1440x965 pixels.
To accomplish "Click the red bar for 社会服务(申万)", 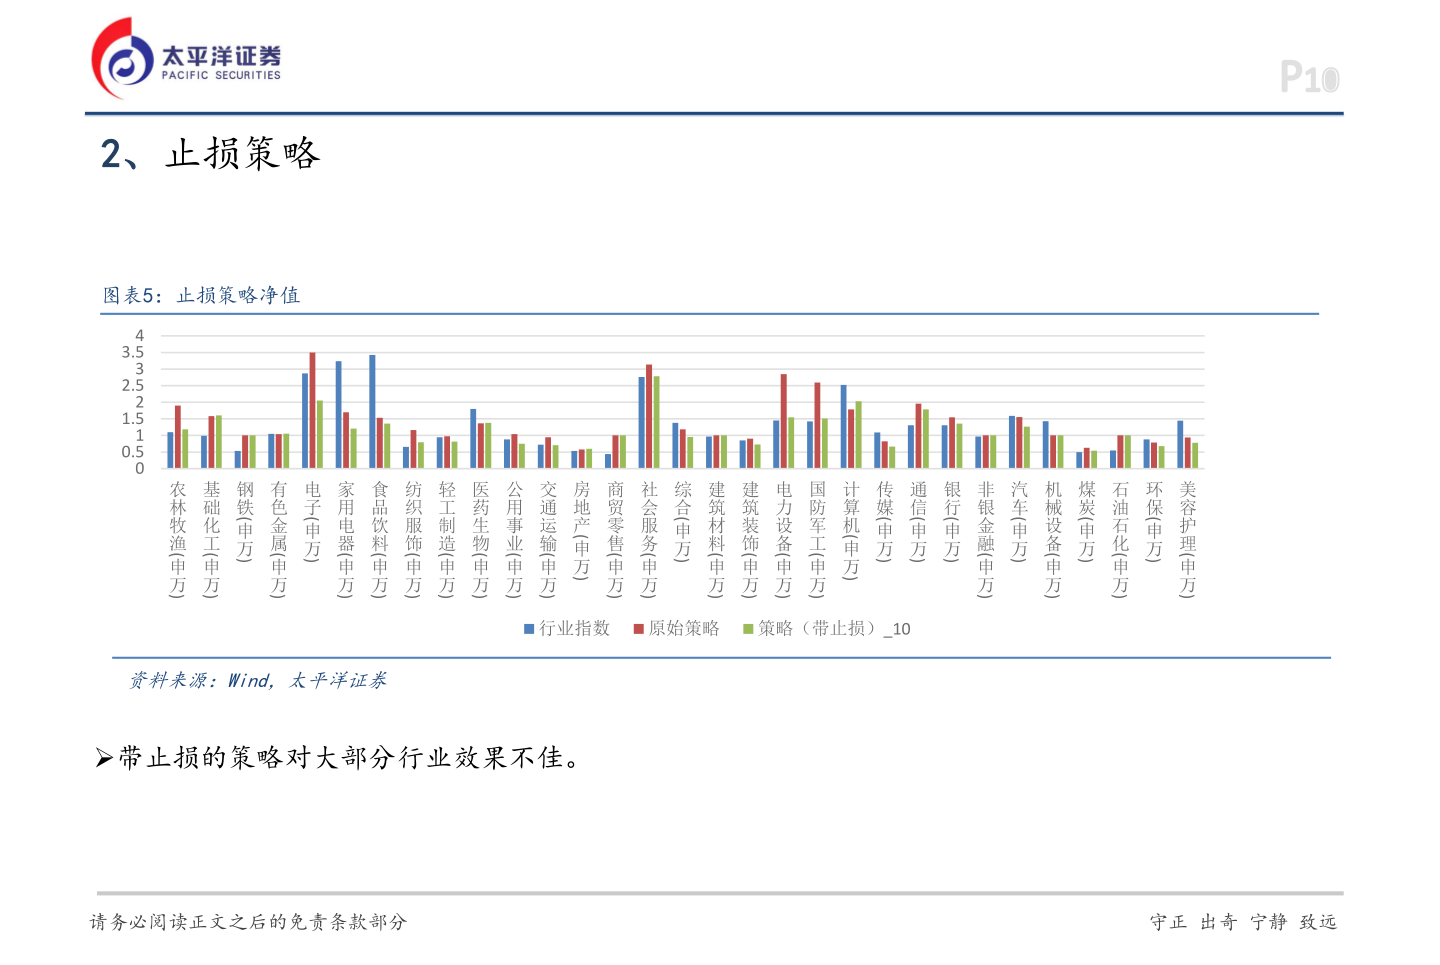I will (649, 416).
